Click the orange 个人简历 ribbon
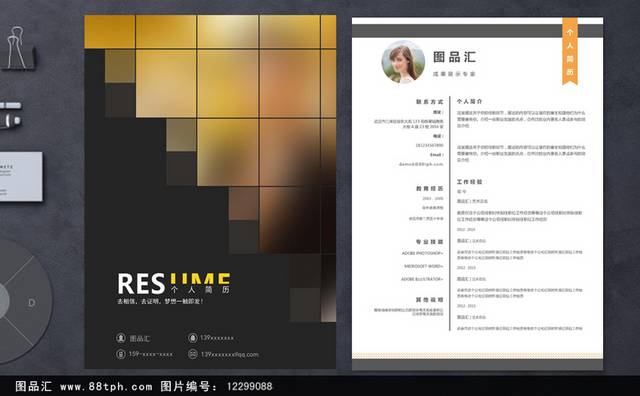 [x=570, y=51]
